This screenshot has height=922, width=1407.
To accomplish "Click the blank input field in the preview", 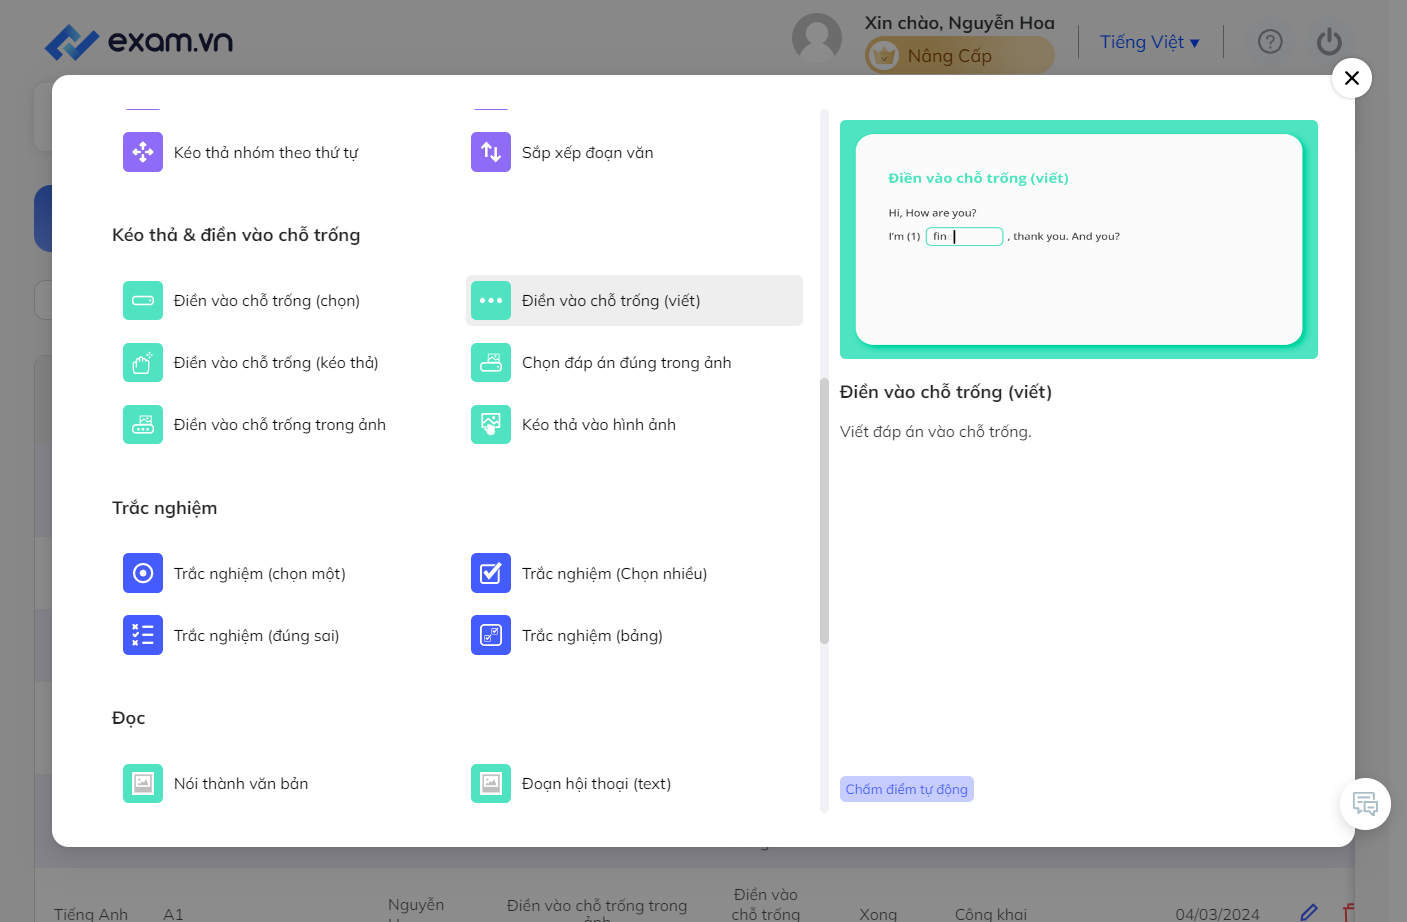I will pyautogui.click(x=964, y=236).
